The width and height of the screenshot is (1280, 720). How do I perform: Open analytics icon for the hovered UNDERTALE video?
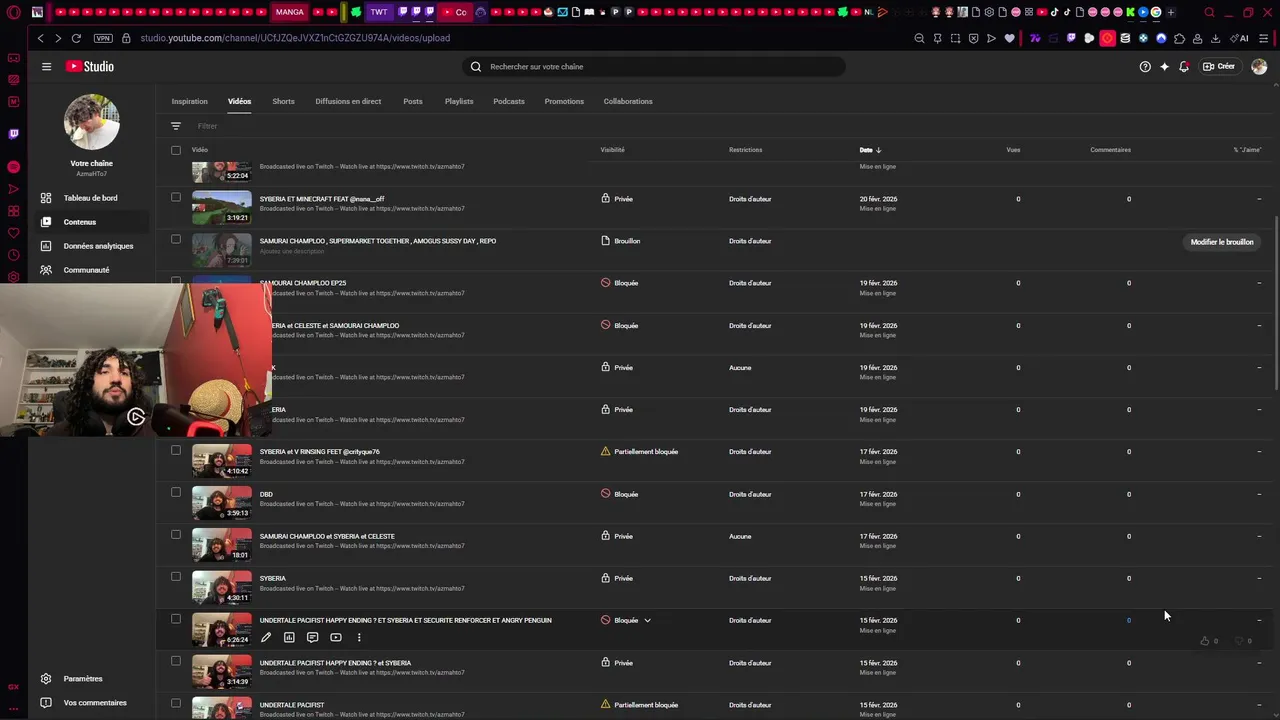(289, 637)
